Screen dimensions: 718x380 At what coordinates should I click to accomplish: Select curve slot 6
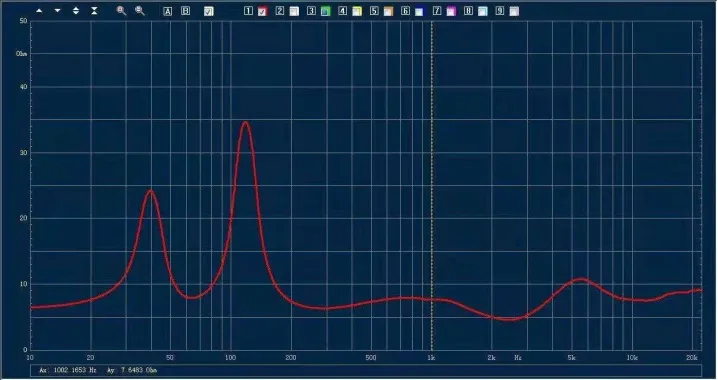(405, 11)
